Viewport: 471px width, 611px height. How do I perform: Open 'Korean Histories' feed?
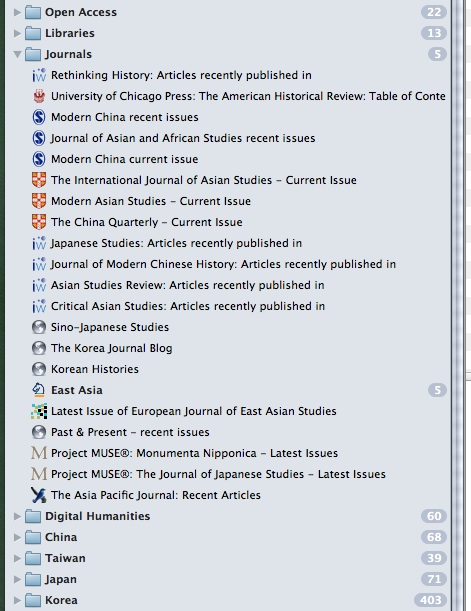[95, 369]
